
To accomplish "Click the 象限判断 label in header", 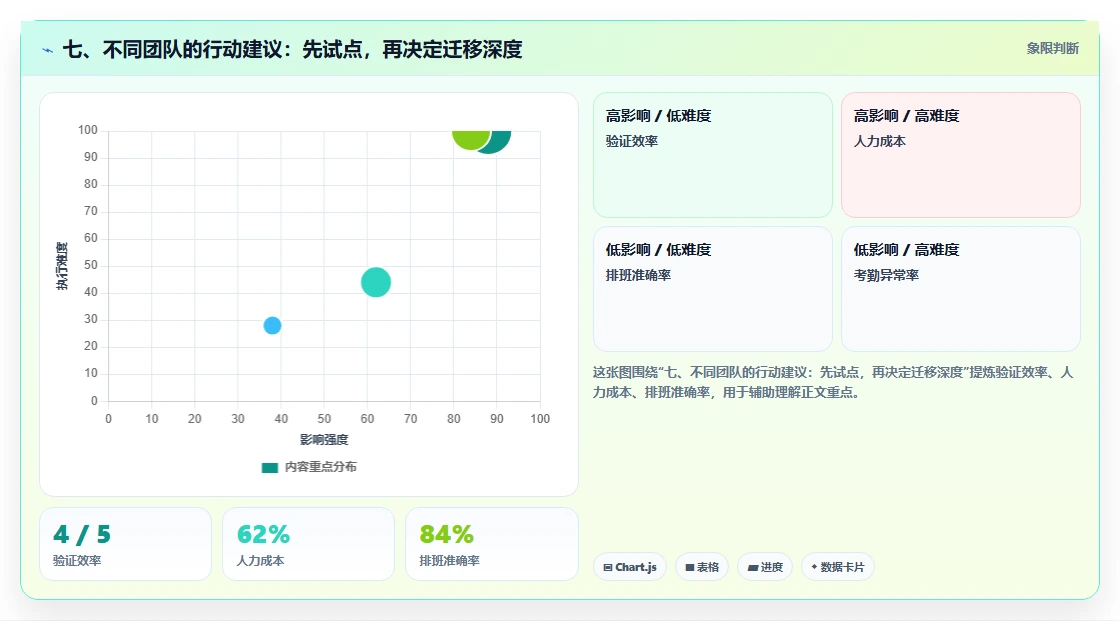I will click(1052, 49).
